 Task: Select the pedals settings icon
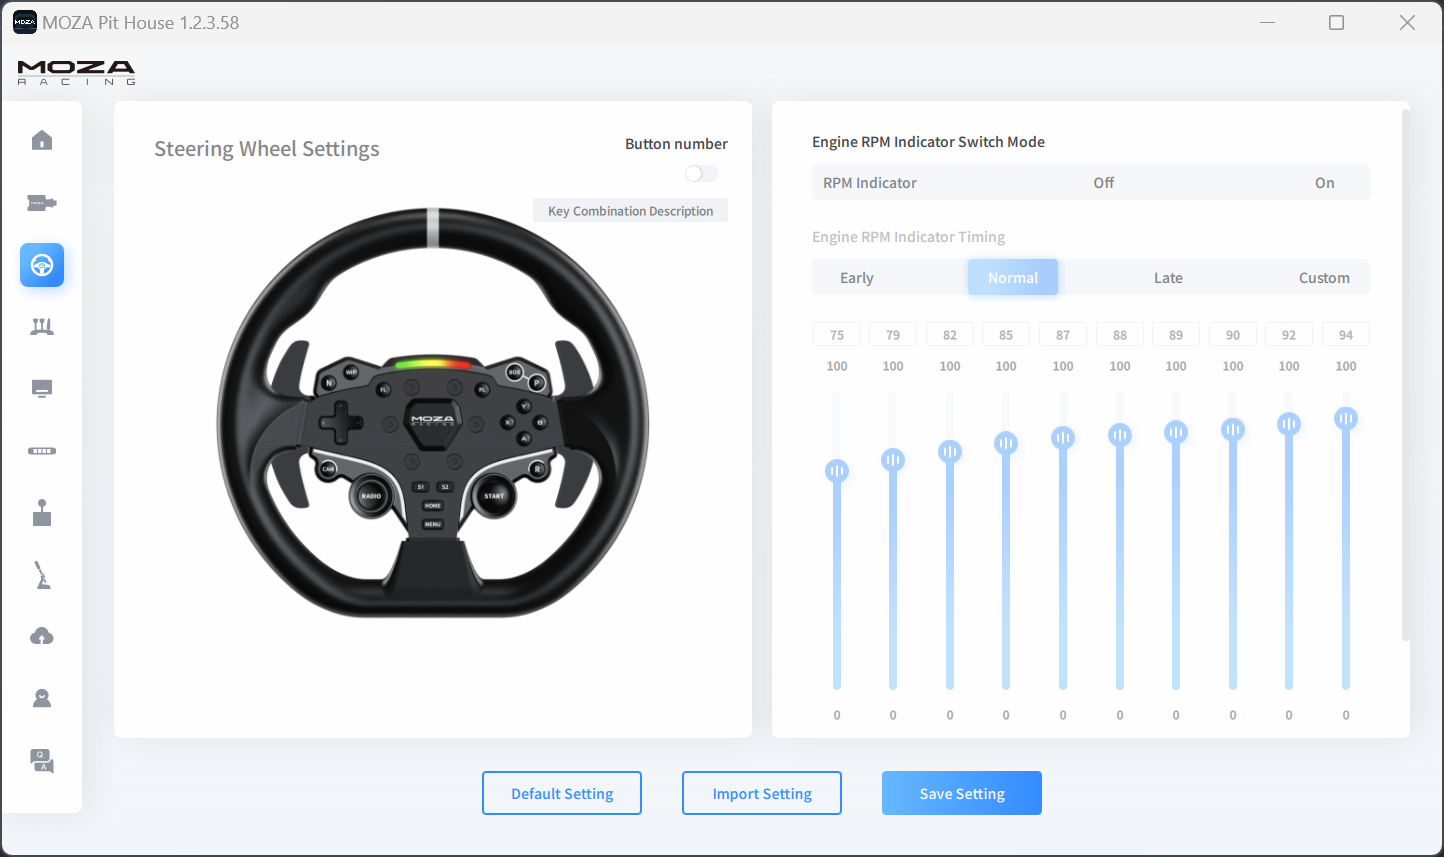click(x=42, y=327)
